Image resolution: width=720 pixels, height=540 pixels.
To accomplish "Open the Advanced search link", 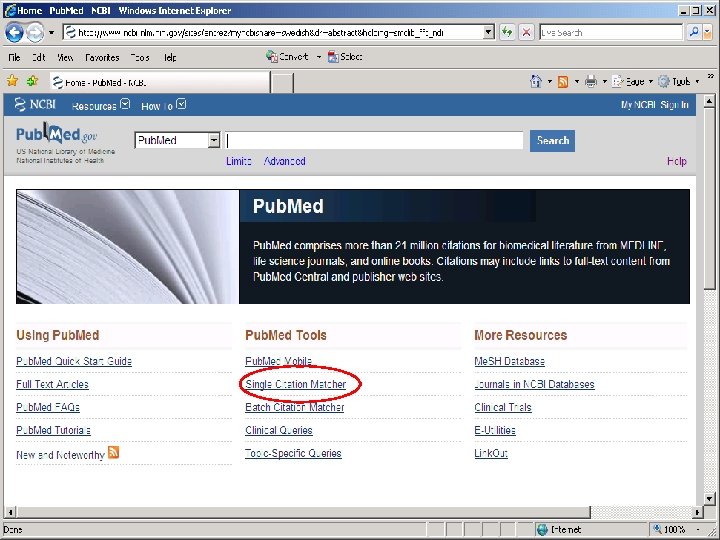I will [285, 161].
